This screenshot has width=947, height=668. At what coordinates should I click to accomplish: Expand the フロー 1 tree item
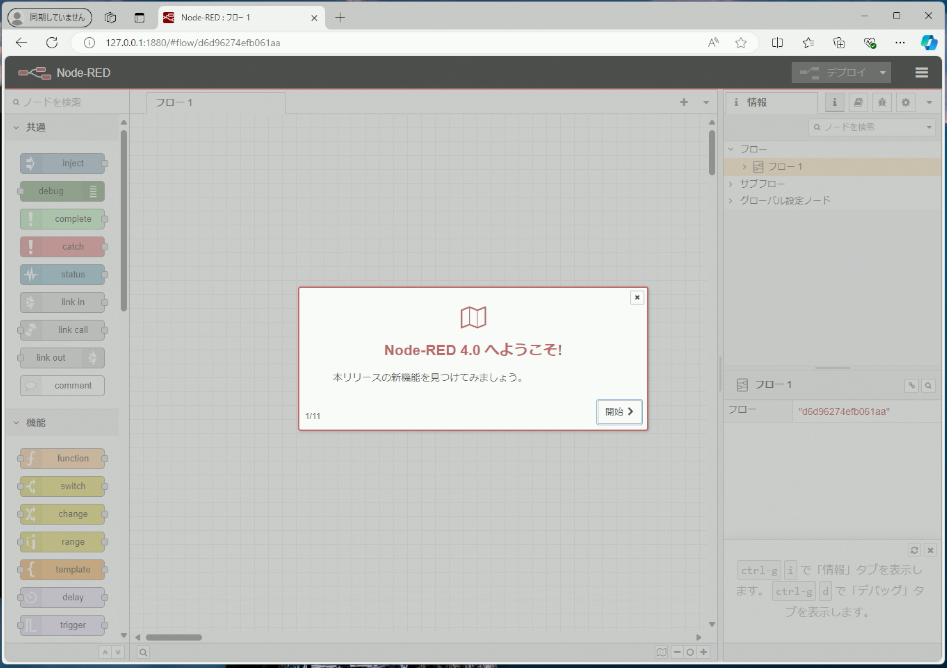[x=744, y=167]
